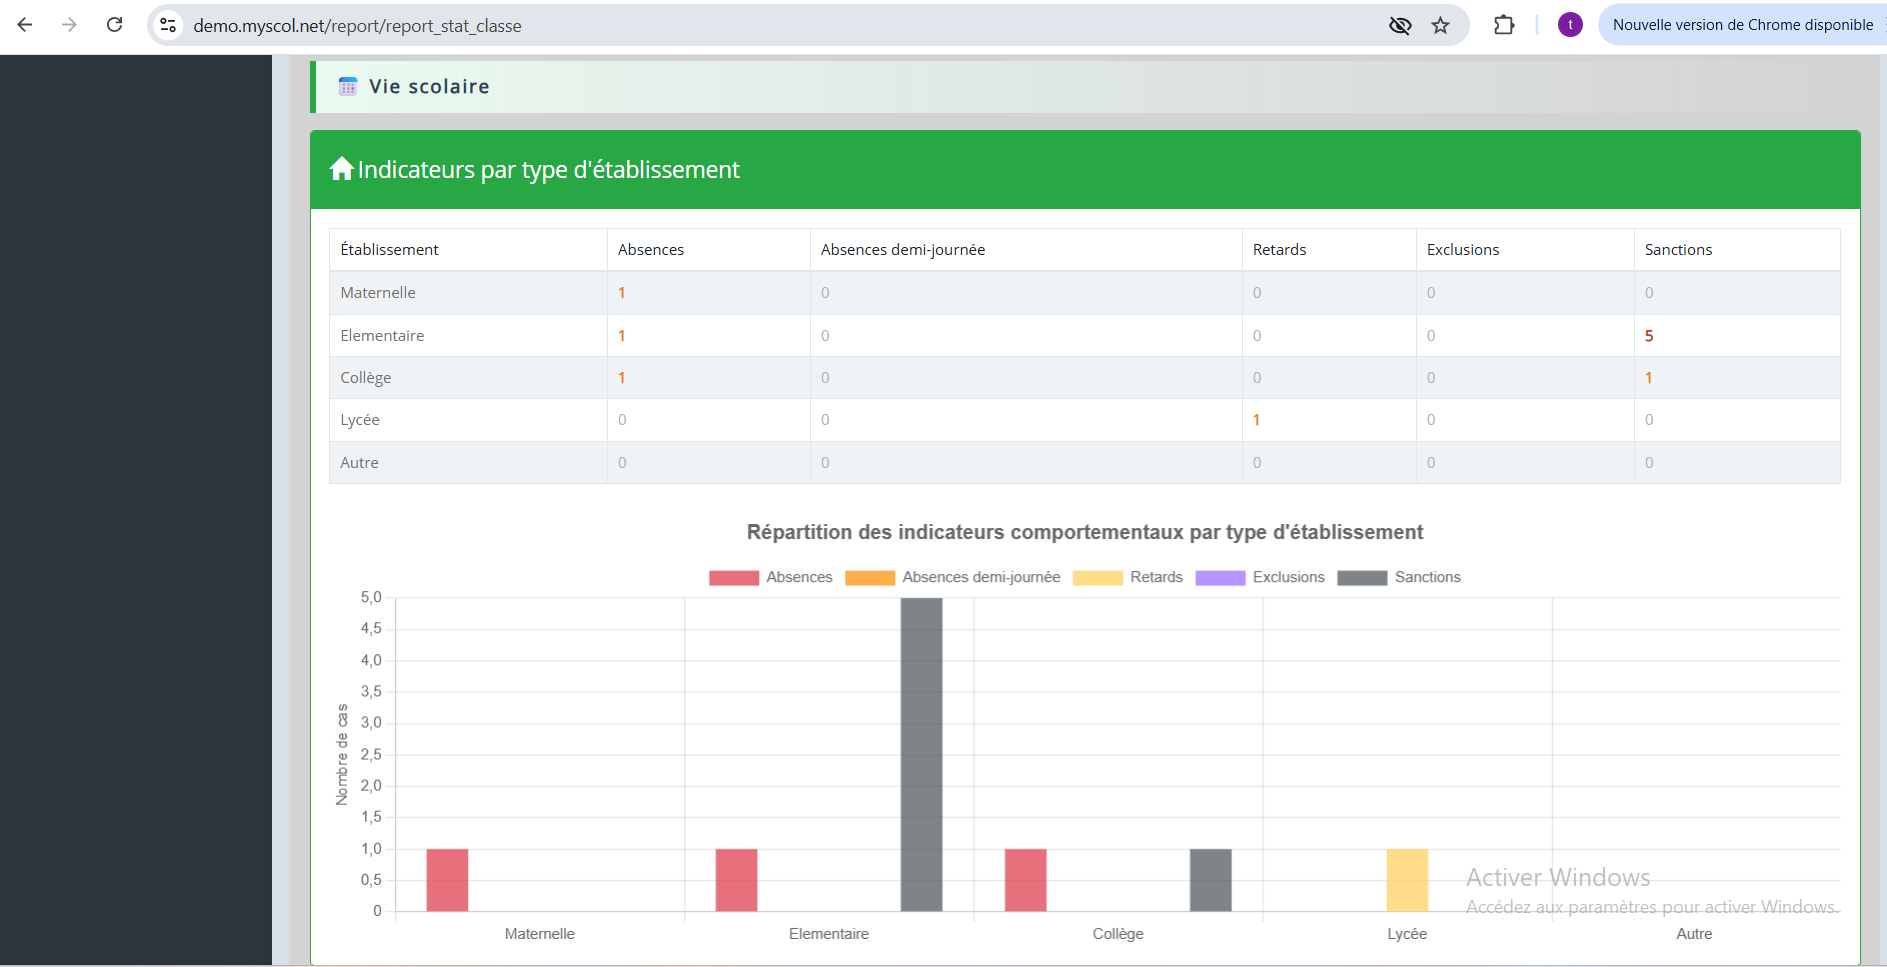1887x967 pixels.
Task: Bookmark this page with star icon
Action: point(1440,25)
